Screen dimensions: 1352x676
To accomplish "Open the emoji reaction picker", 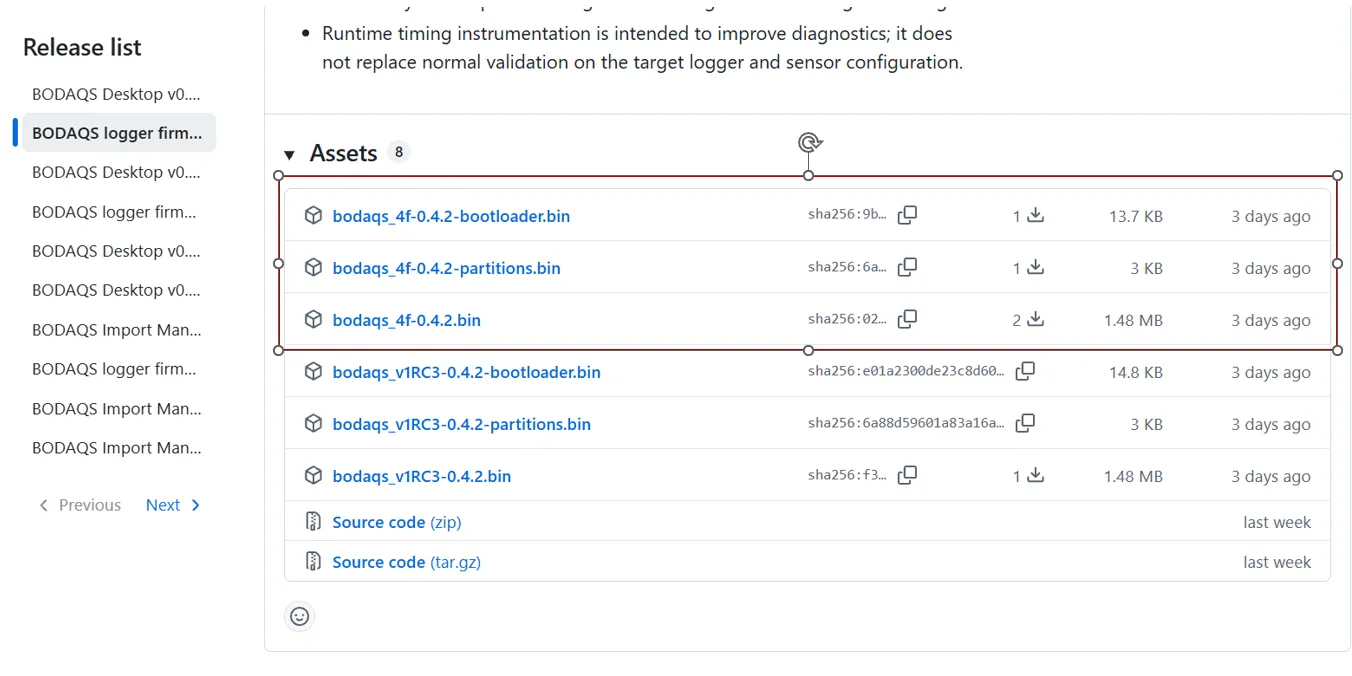I will point(299,616).
